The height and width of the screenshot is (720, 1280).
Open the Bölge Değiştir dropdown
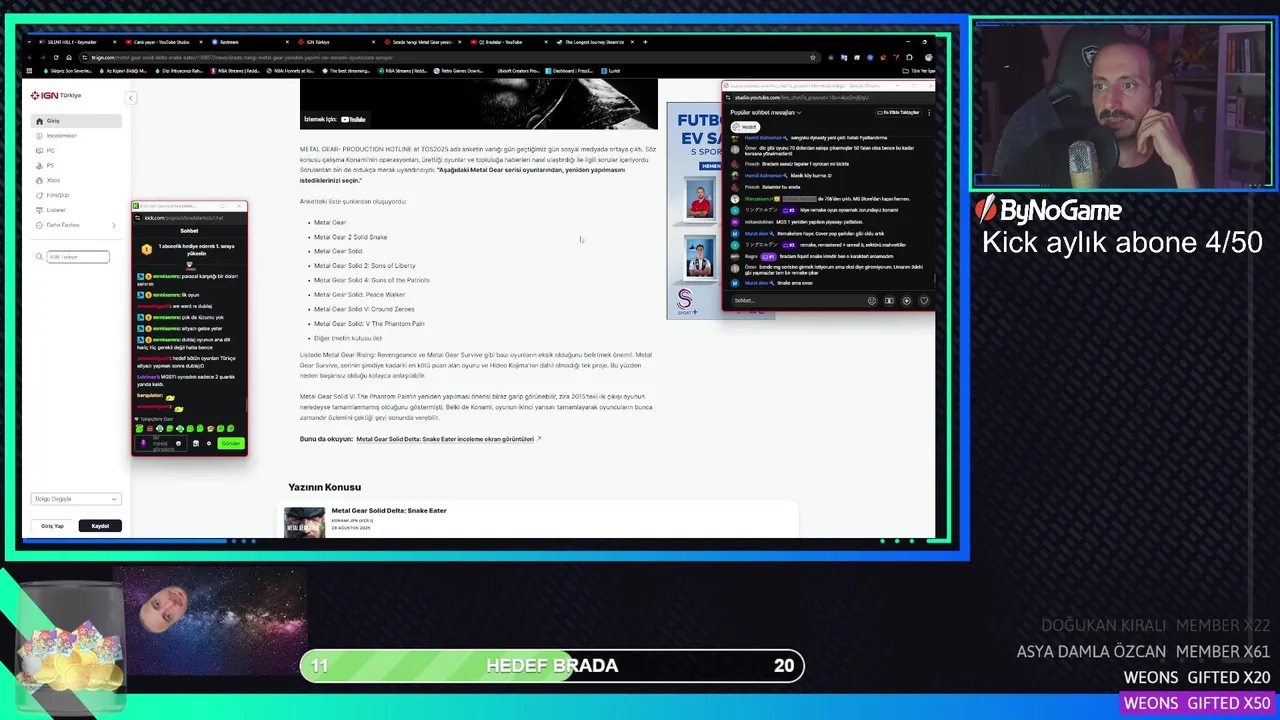click(x=76, y=499)
